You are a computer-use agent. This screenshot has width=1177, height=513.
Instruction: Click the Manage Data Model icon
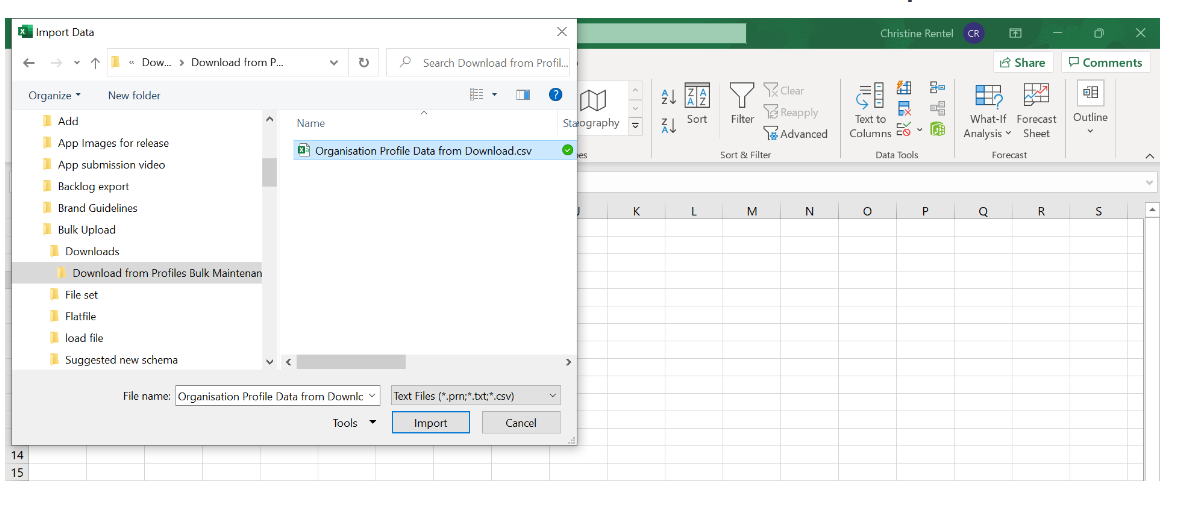click(938, 129)
